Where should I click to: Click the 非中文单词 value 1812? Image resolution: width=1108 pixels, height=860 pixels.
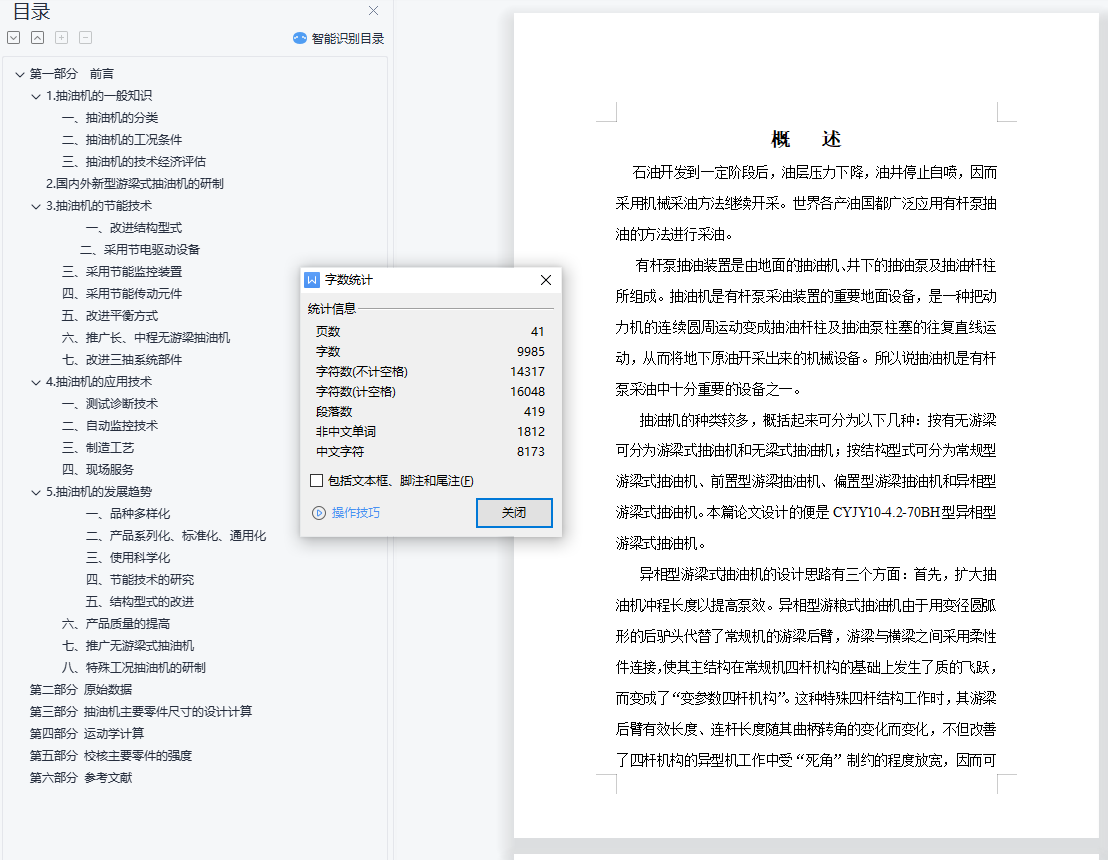pos(531,431)
